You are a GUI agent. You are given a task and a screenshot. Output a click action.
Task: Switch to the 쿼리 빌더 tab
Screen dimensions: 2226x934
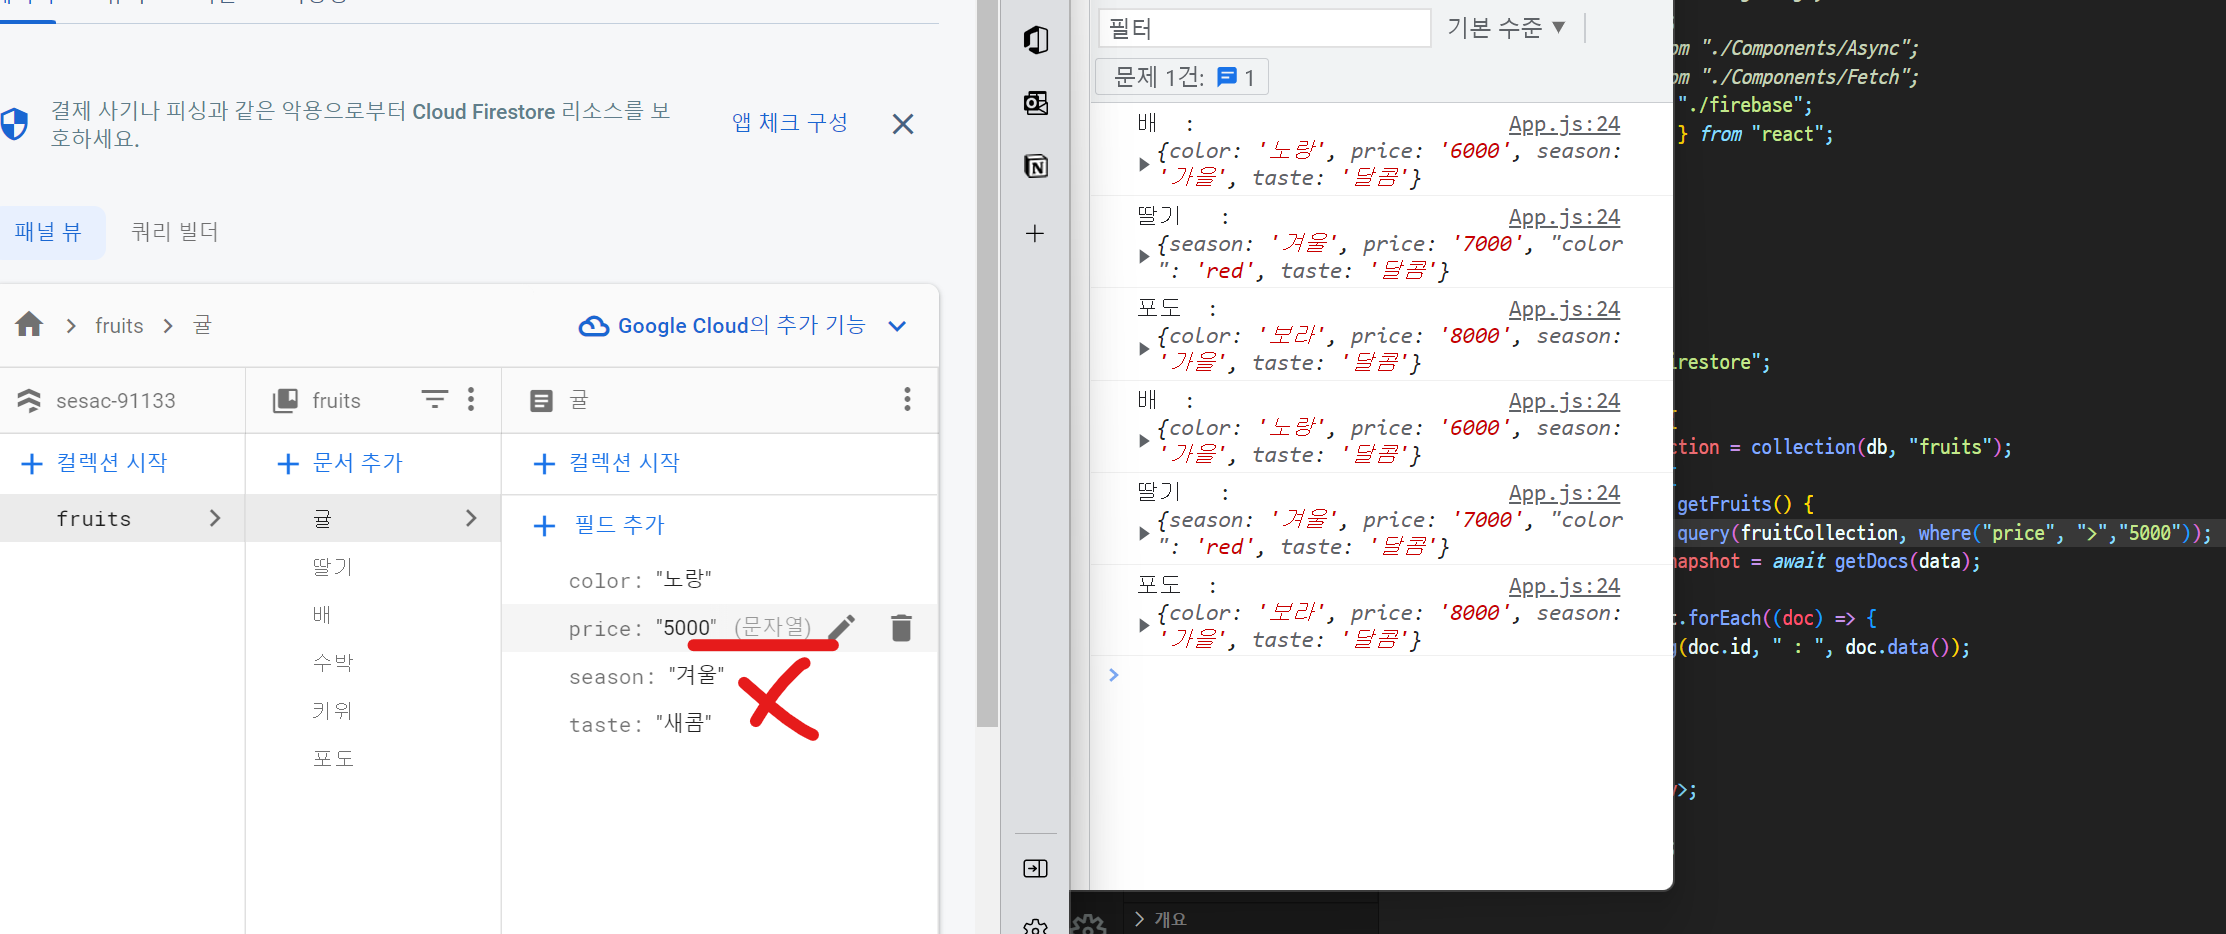pyautogui.click(x=175, y=232)
